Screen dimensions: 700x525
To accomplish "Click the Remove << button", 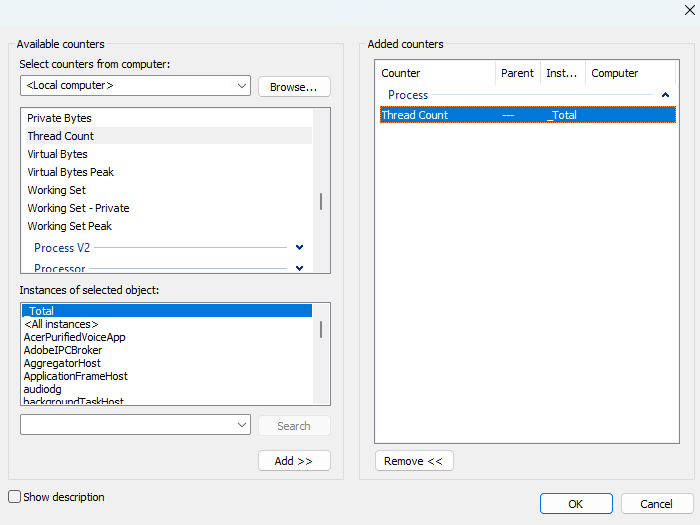I will pyautogui.click(x=414, y=461).
